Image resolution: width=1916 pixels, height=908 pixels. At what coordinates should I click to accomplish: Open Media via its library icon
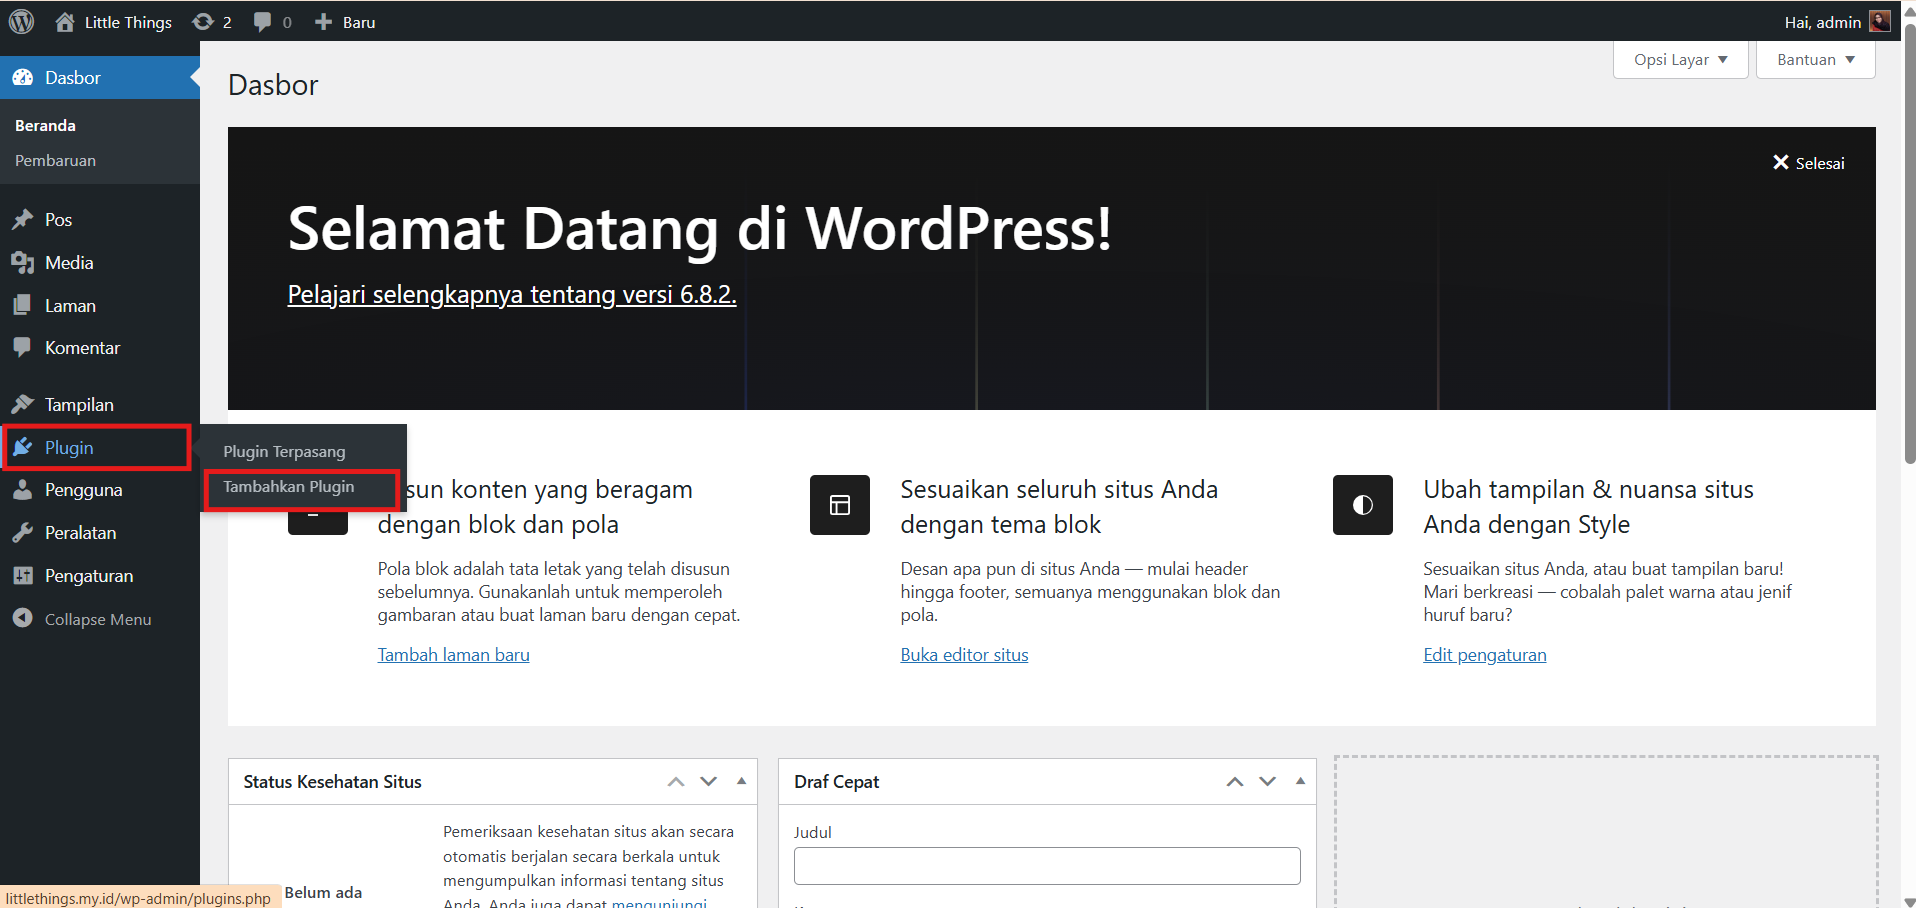[23, 262]
